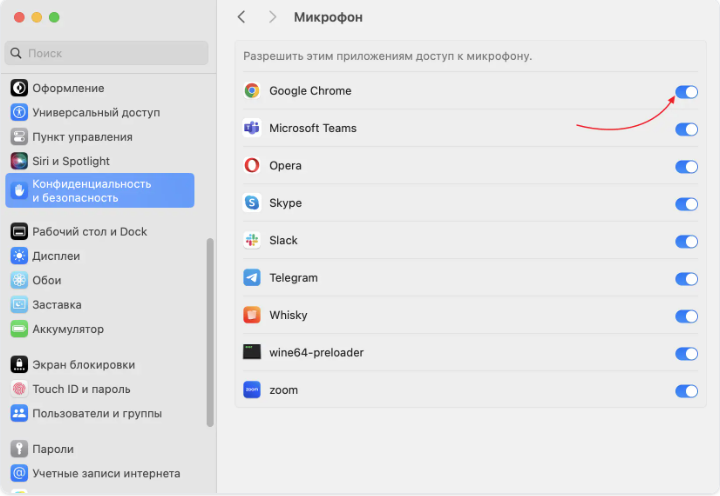Click the Siri и Spotlight icon
This screenshot has width=720, height=496.
(x=19, y=161)
